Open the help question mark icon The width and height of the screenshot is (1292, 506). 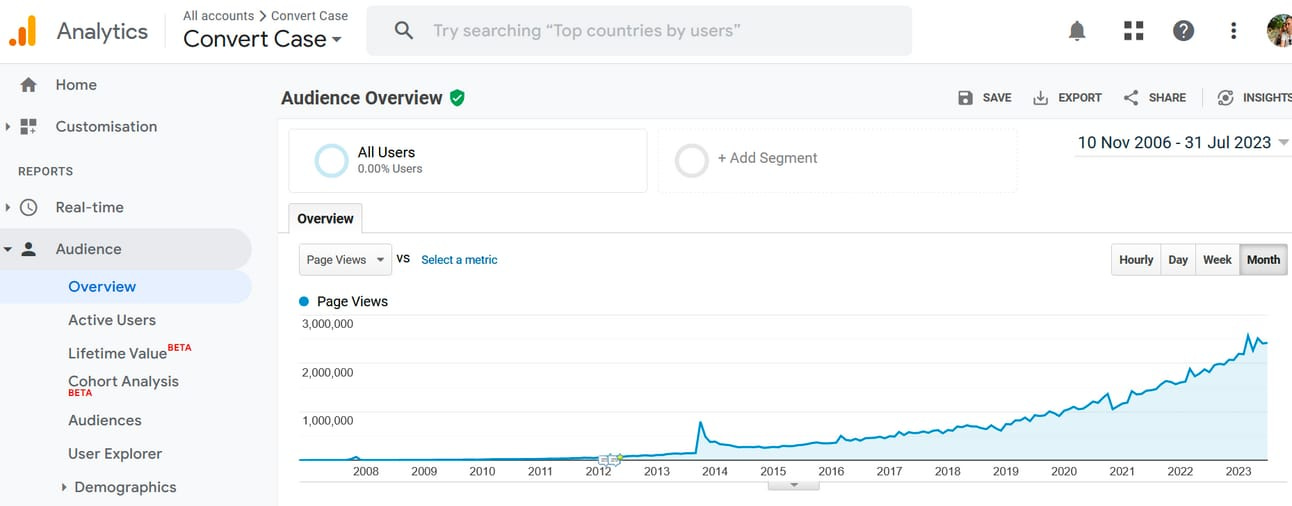[1184, 31]
